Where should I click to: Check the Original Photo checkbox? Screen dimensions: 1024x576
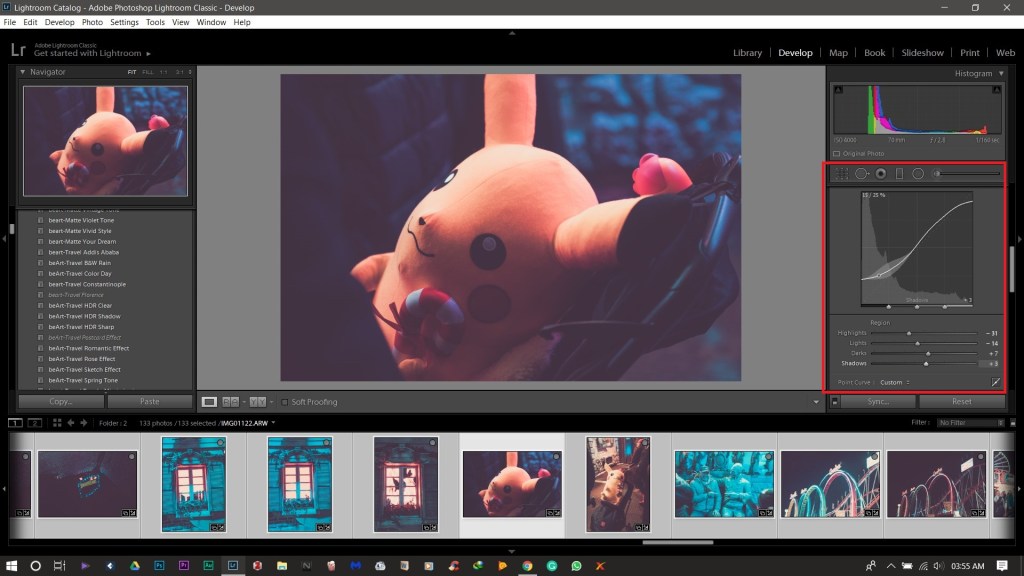tap(837, 153)
